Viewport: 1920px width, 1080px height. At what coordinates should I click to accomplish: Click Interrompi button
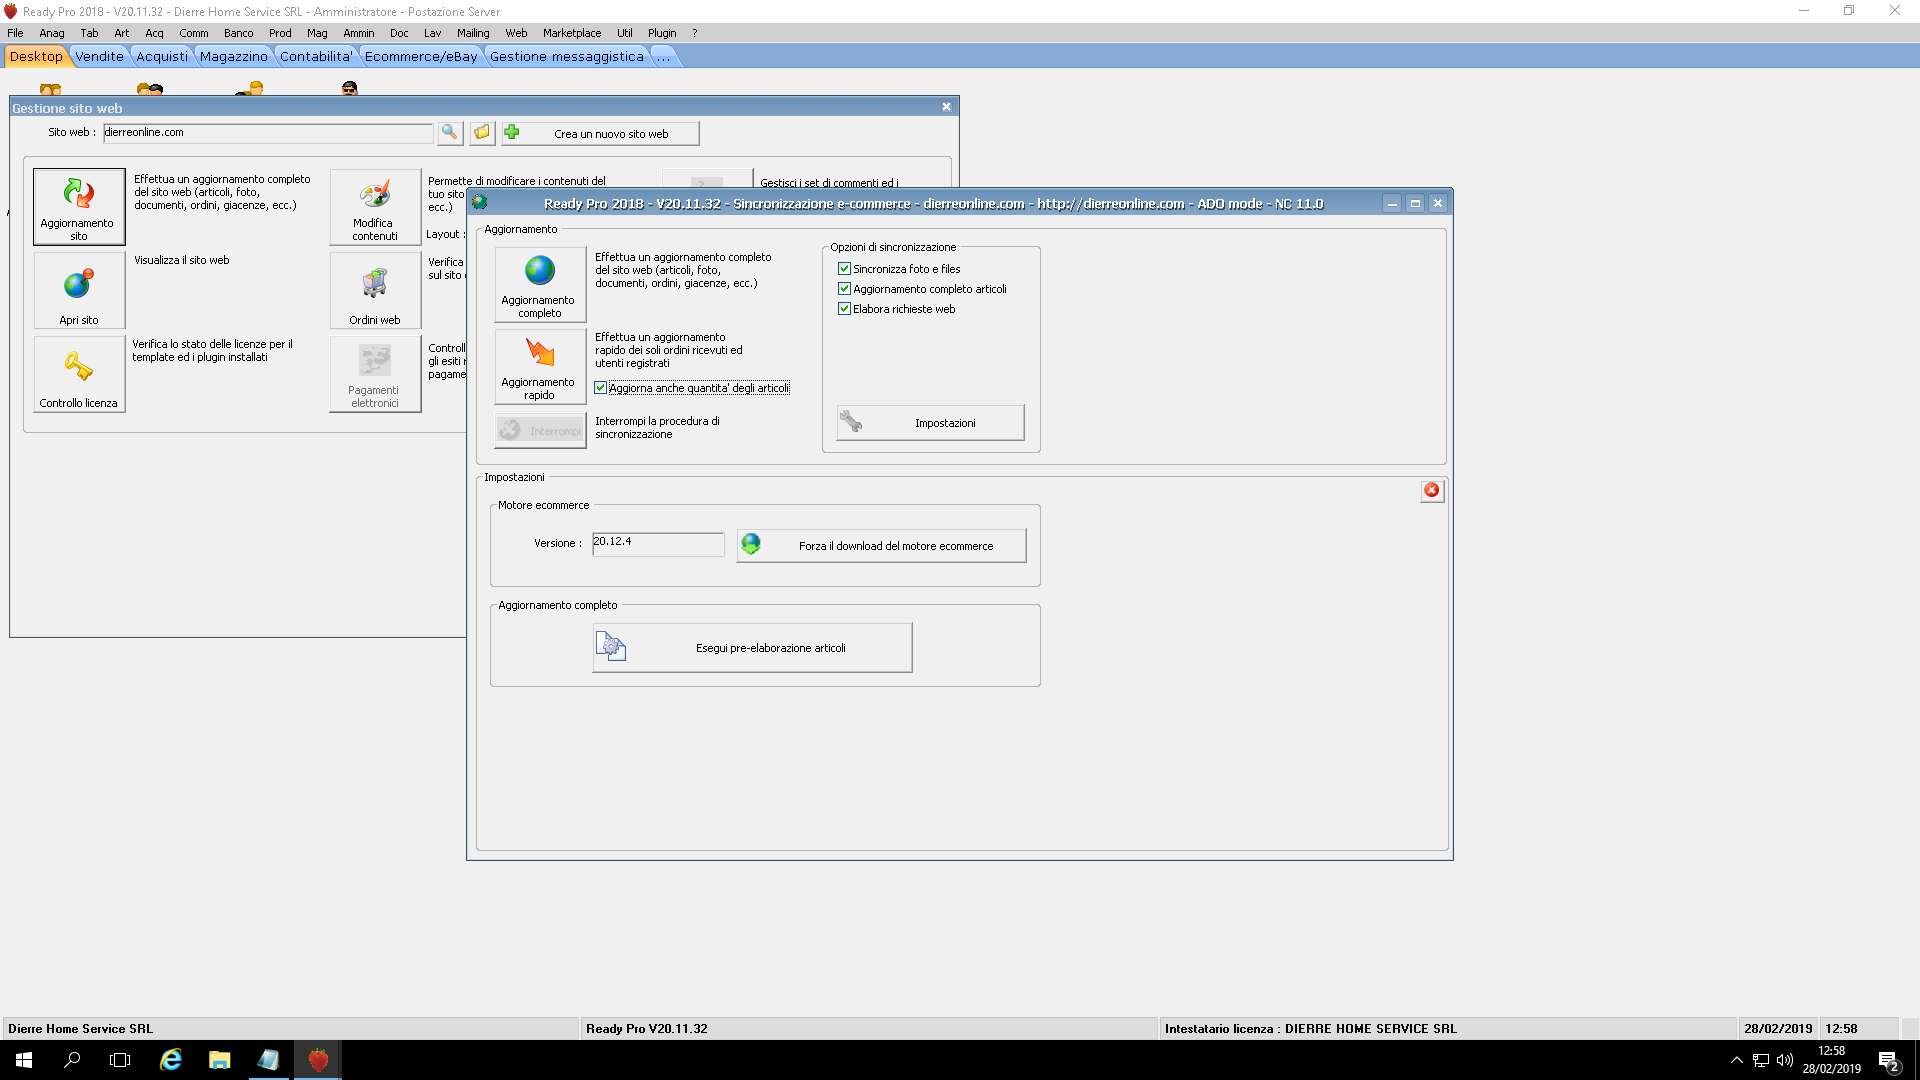[540, 431]
